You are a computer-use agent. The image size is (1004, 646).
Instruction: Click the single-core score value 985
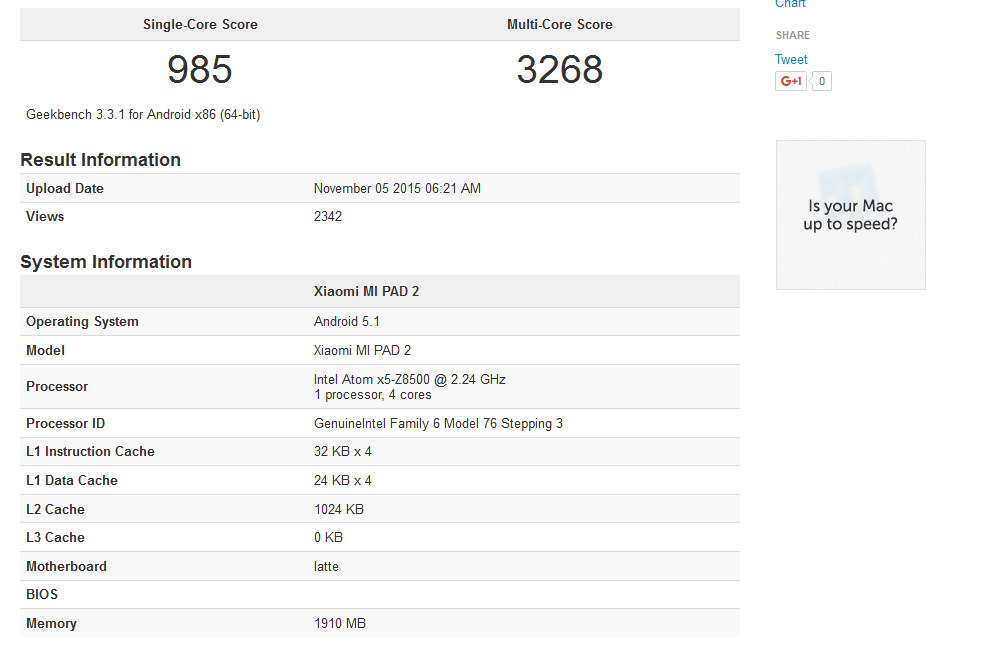pos(200,70)
